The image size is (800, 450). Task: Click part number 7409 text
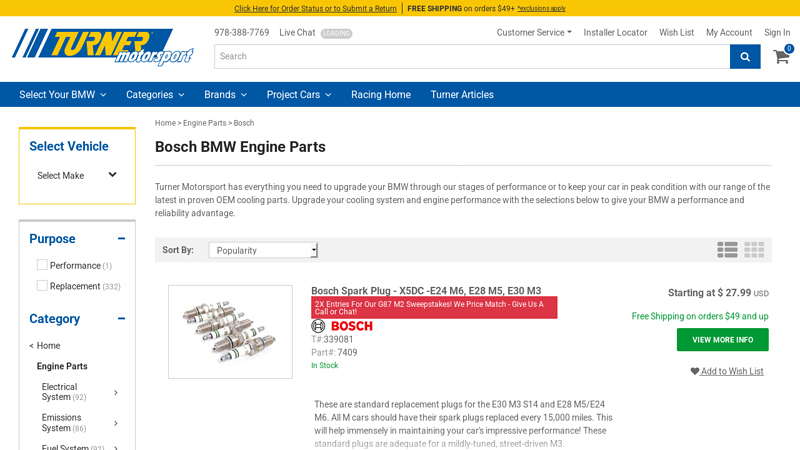(x=347, y=353)
